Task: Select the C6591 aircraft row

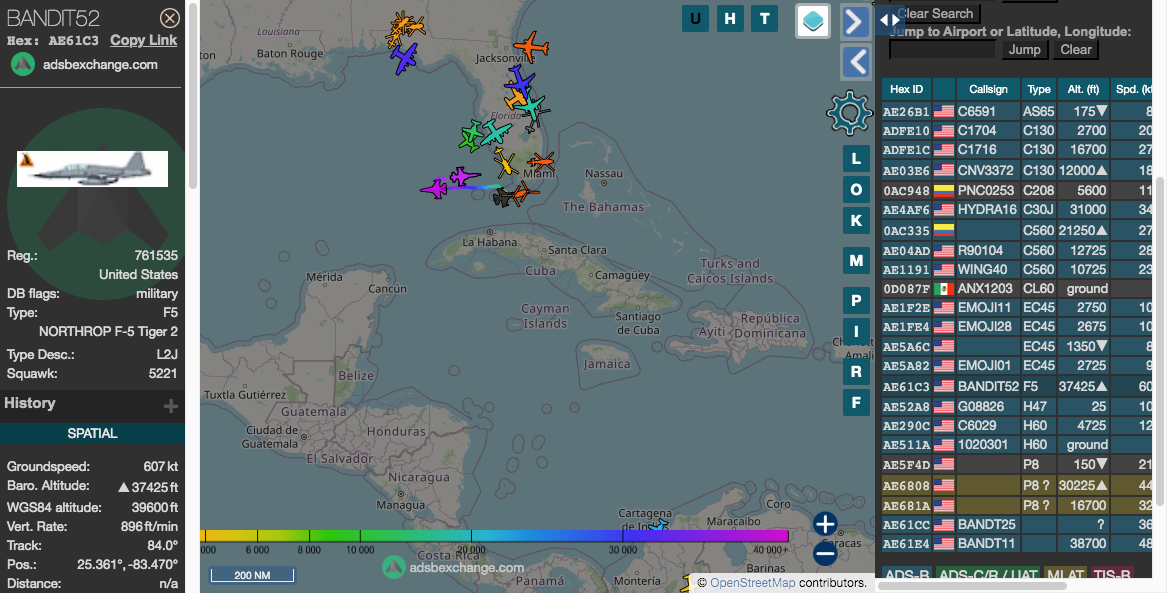Action: coord(1017,112)
